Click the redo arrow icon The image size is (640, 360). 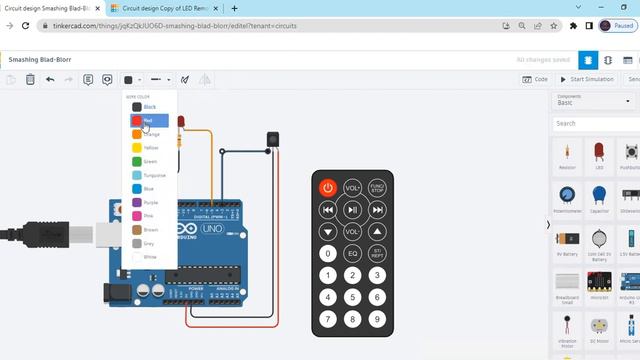pyautogui.click(x=68, y=79)
